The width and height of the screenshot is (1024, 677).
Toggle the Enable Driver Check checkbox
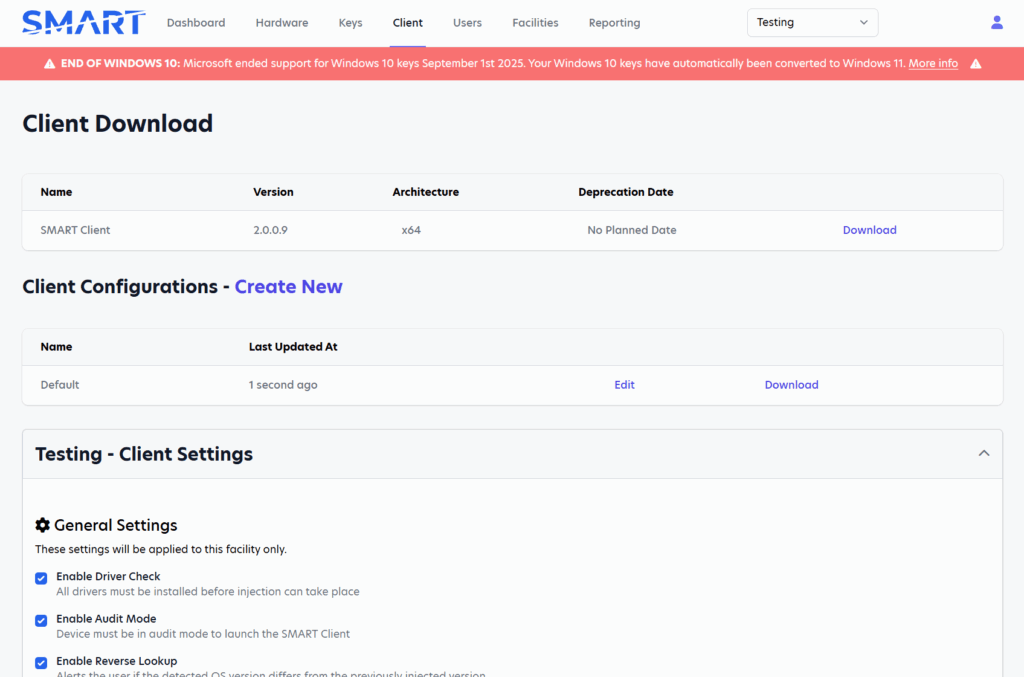click(x=41, y=578)
